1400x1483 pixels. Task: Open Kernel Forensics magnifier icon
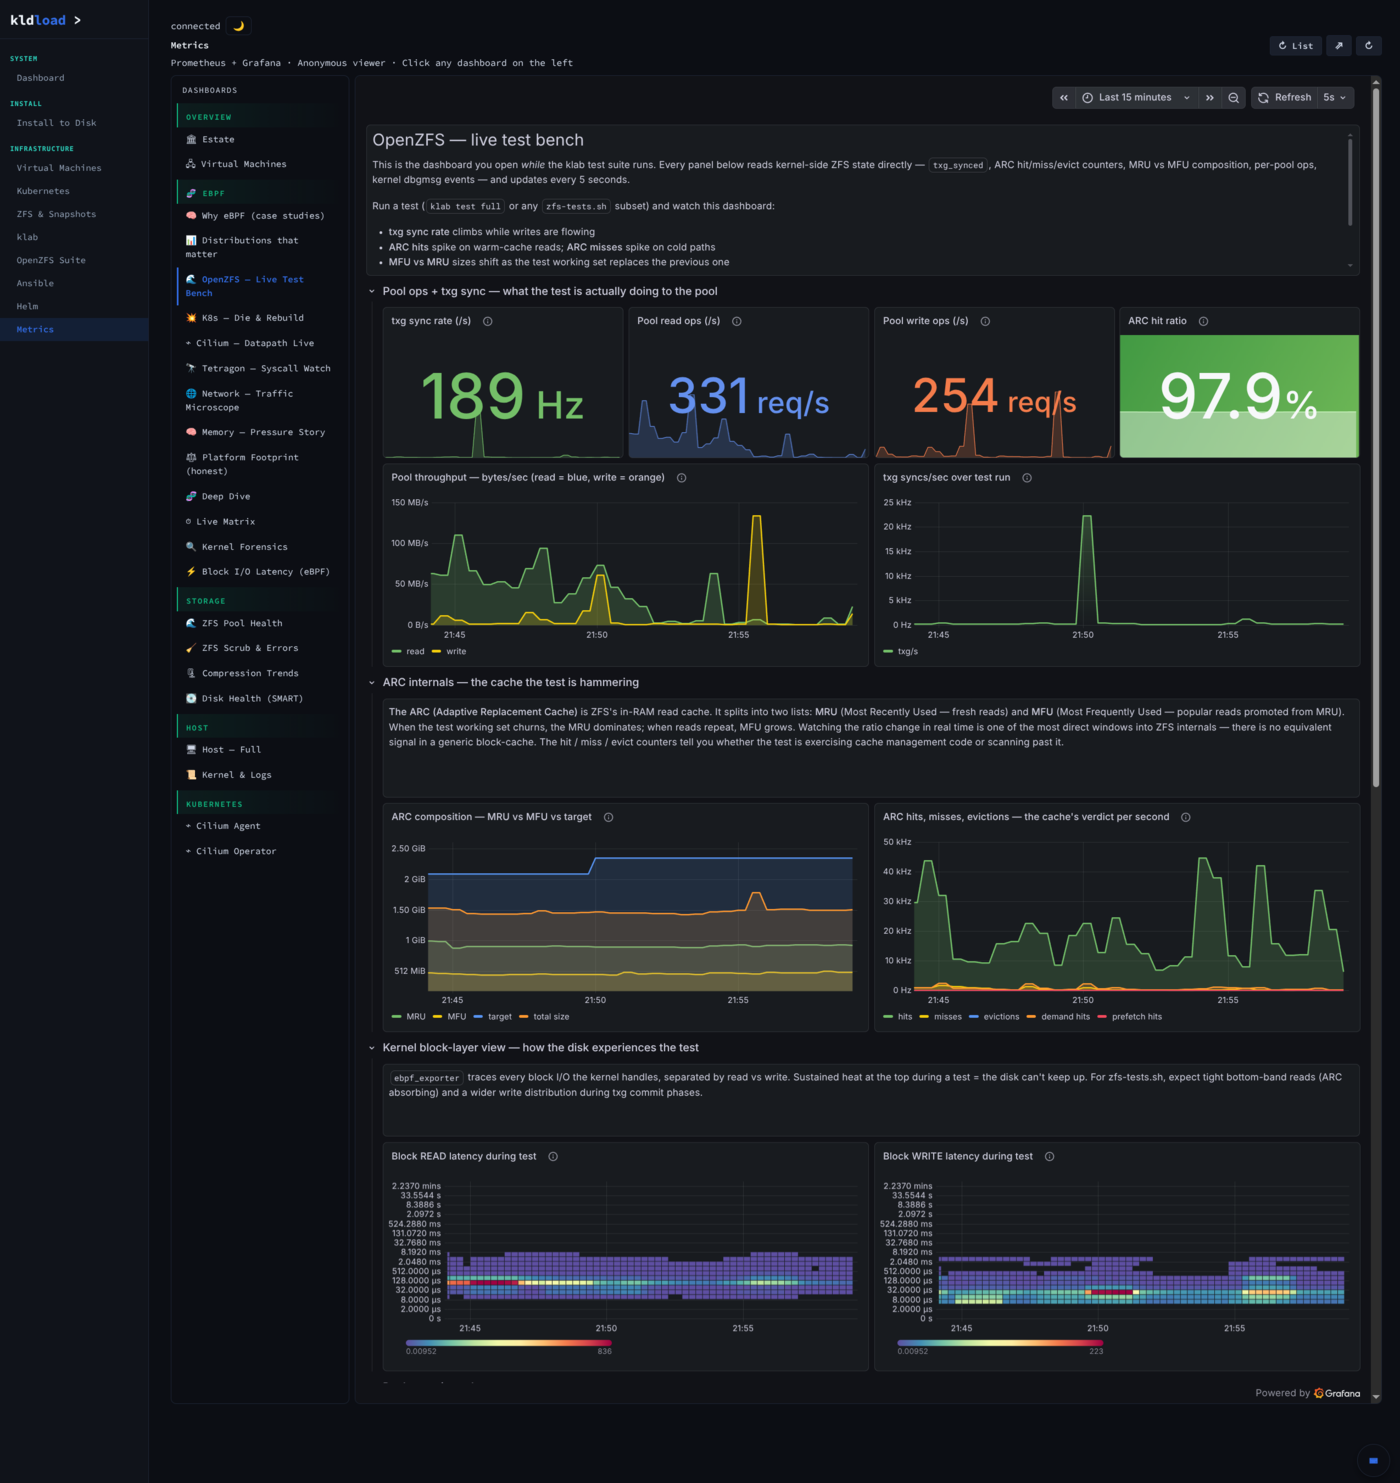click(191, 547)
